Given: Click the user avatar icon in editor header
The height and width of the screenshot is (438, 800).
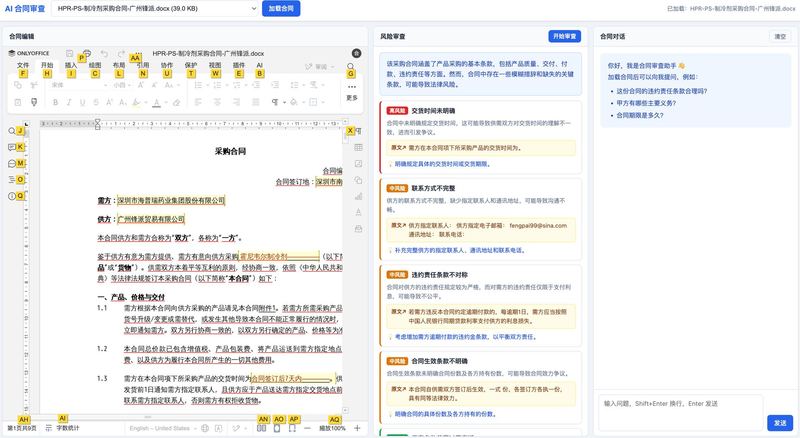Looking at the screenshot, I should [357, 53].
